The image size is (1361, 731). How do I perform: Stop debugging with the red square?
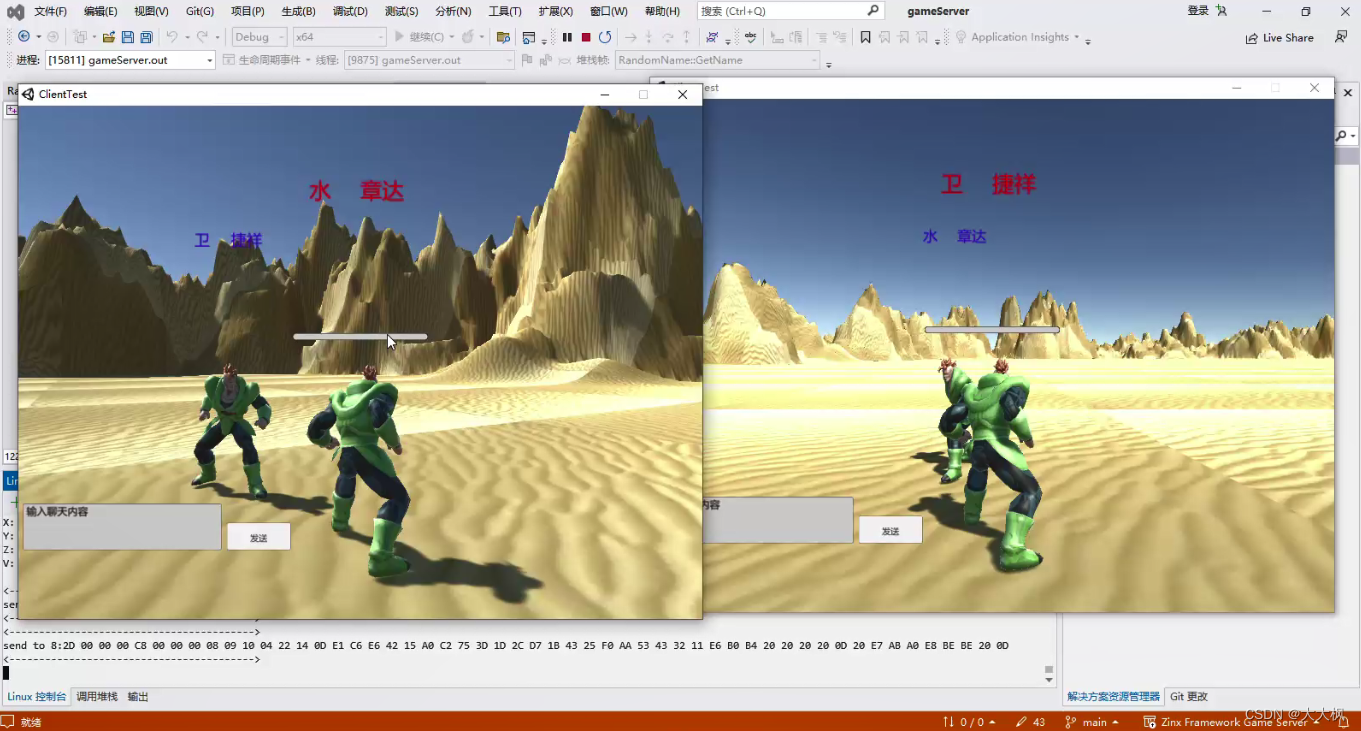586,37
